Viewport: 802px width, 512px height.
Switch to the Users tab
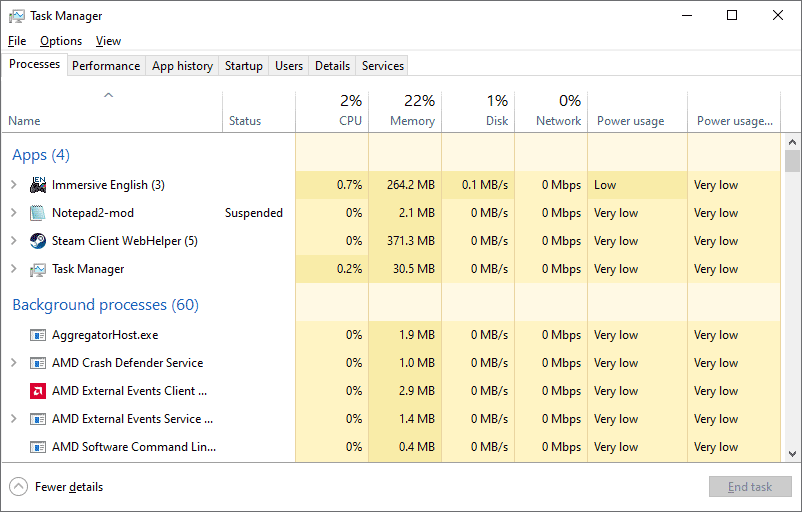pos(289,66)
